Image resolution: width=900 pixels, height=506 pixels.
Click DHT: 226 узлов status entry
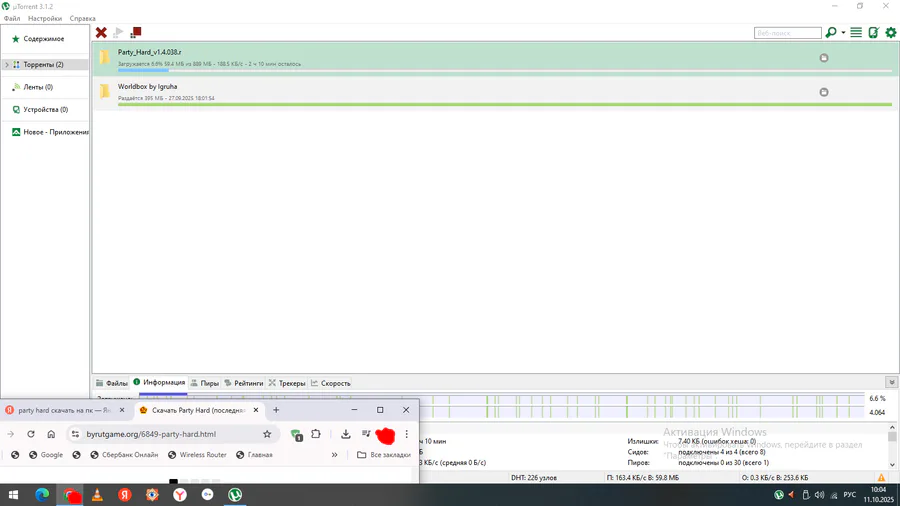[534, 477]
